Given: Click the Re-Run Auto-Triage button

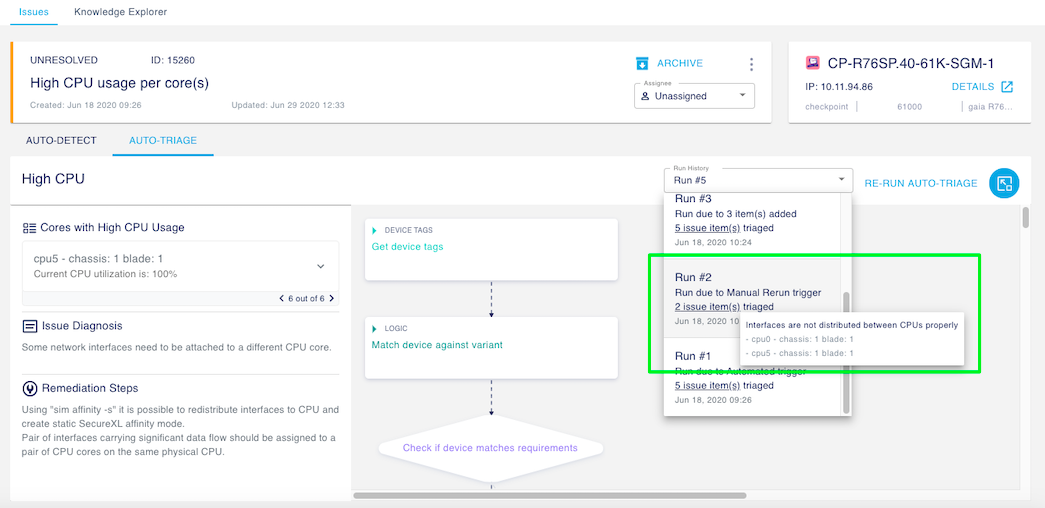Looking at the screenshot, I should coord(920,183).
